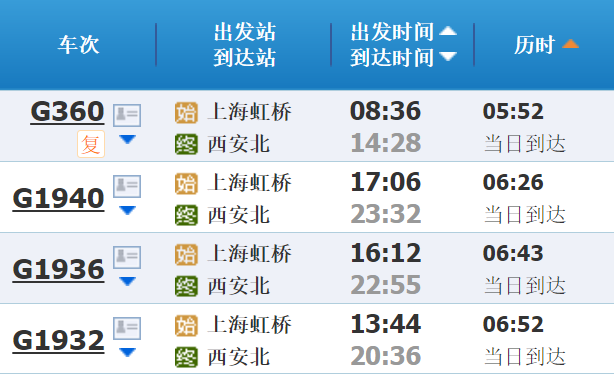The image size is (614, 374).
Task: Open train number link G360
Action: click(x=67, y=112)
